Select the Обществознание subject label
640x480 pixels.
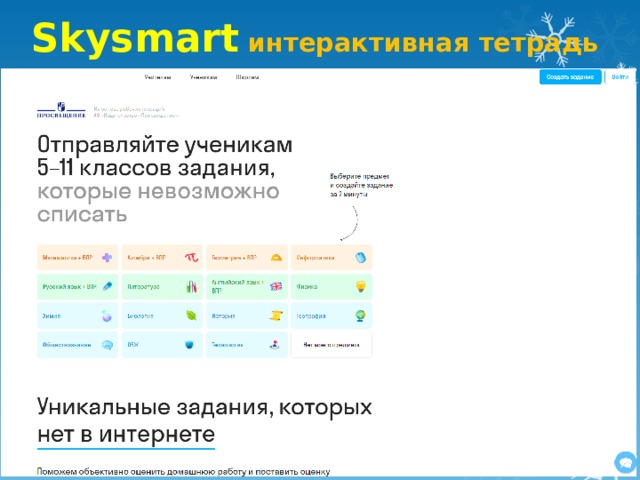coord(67,345)
